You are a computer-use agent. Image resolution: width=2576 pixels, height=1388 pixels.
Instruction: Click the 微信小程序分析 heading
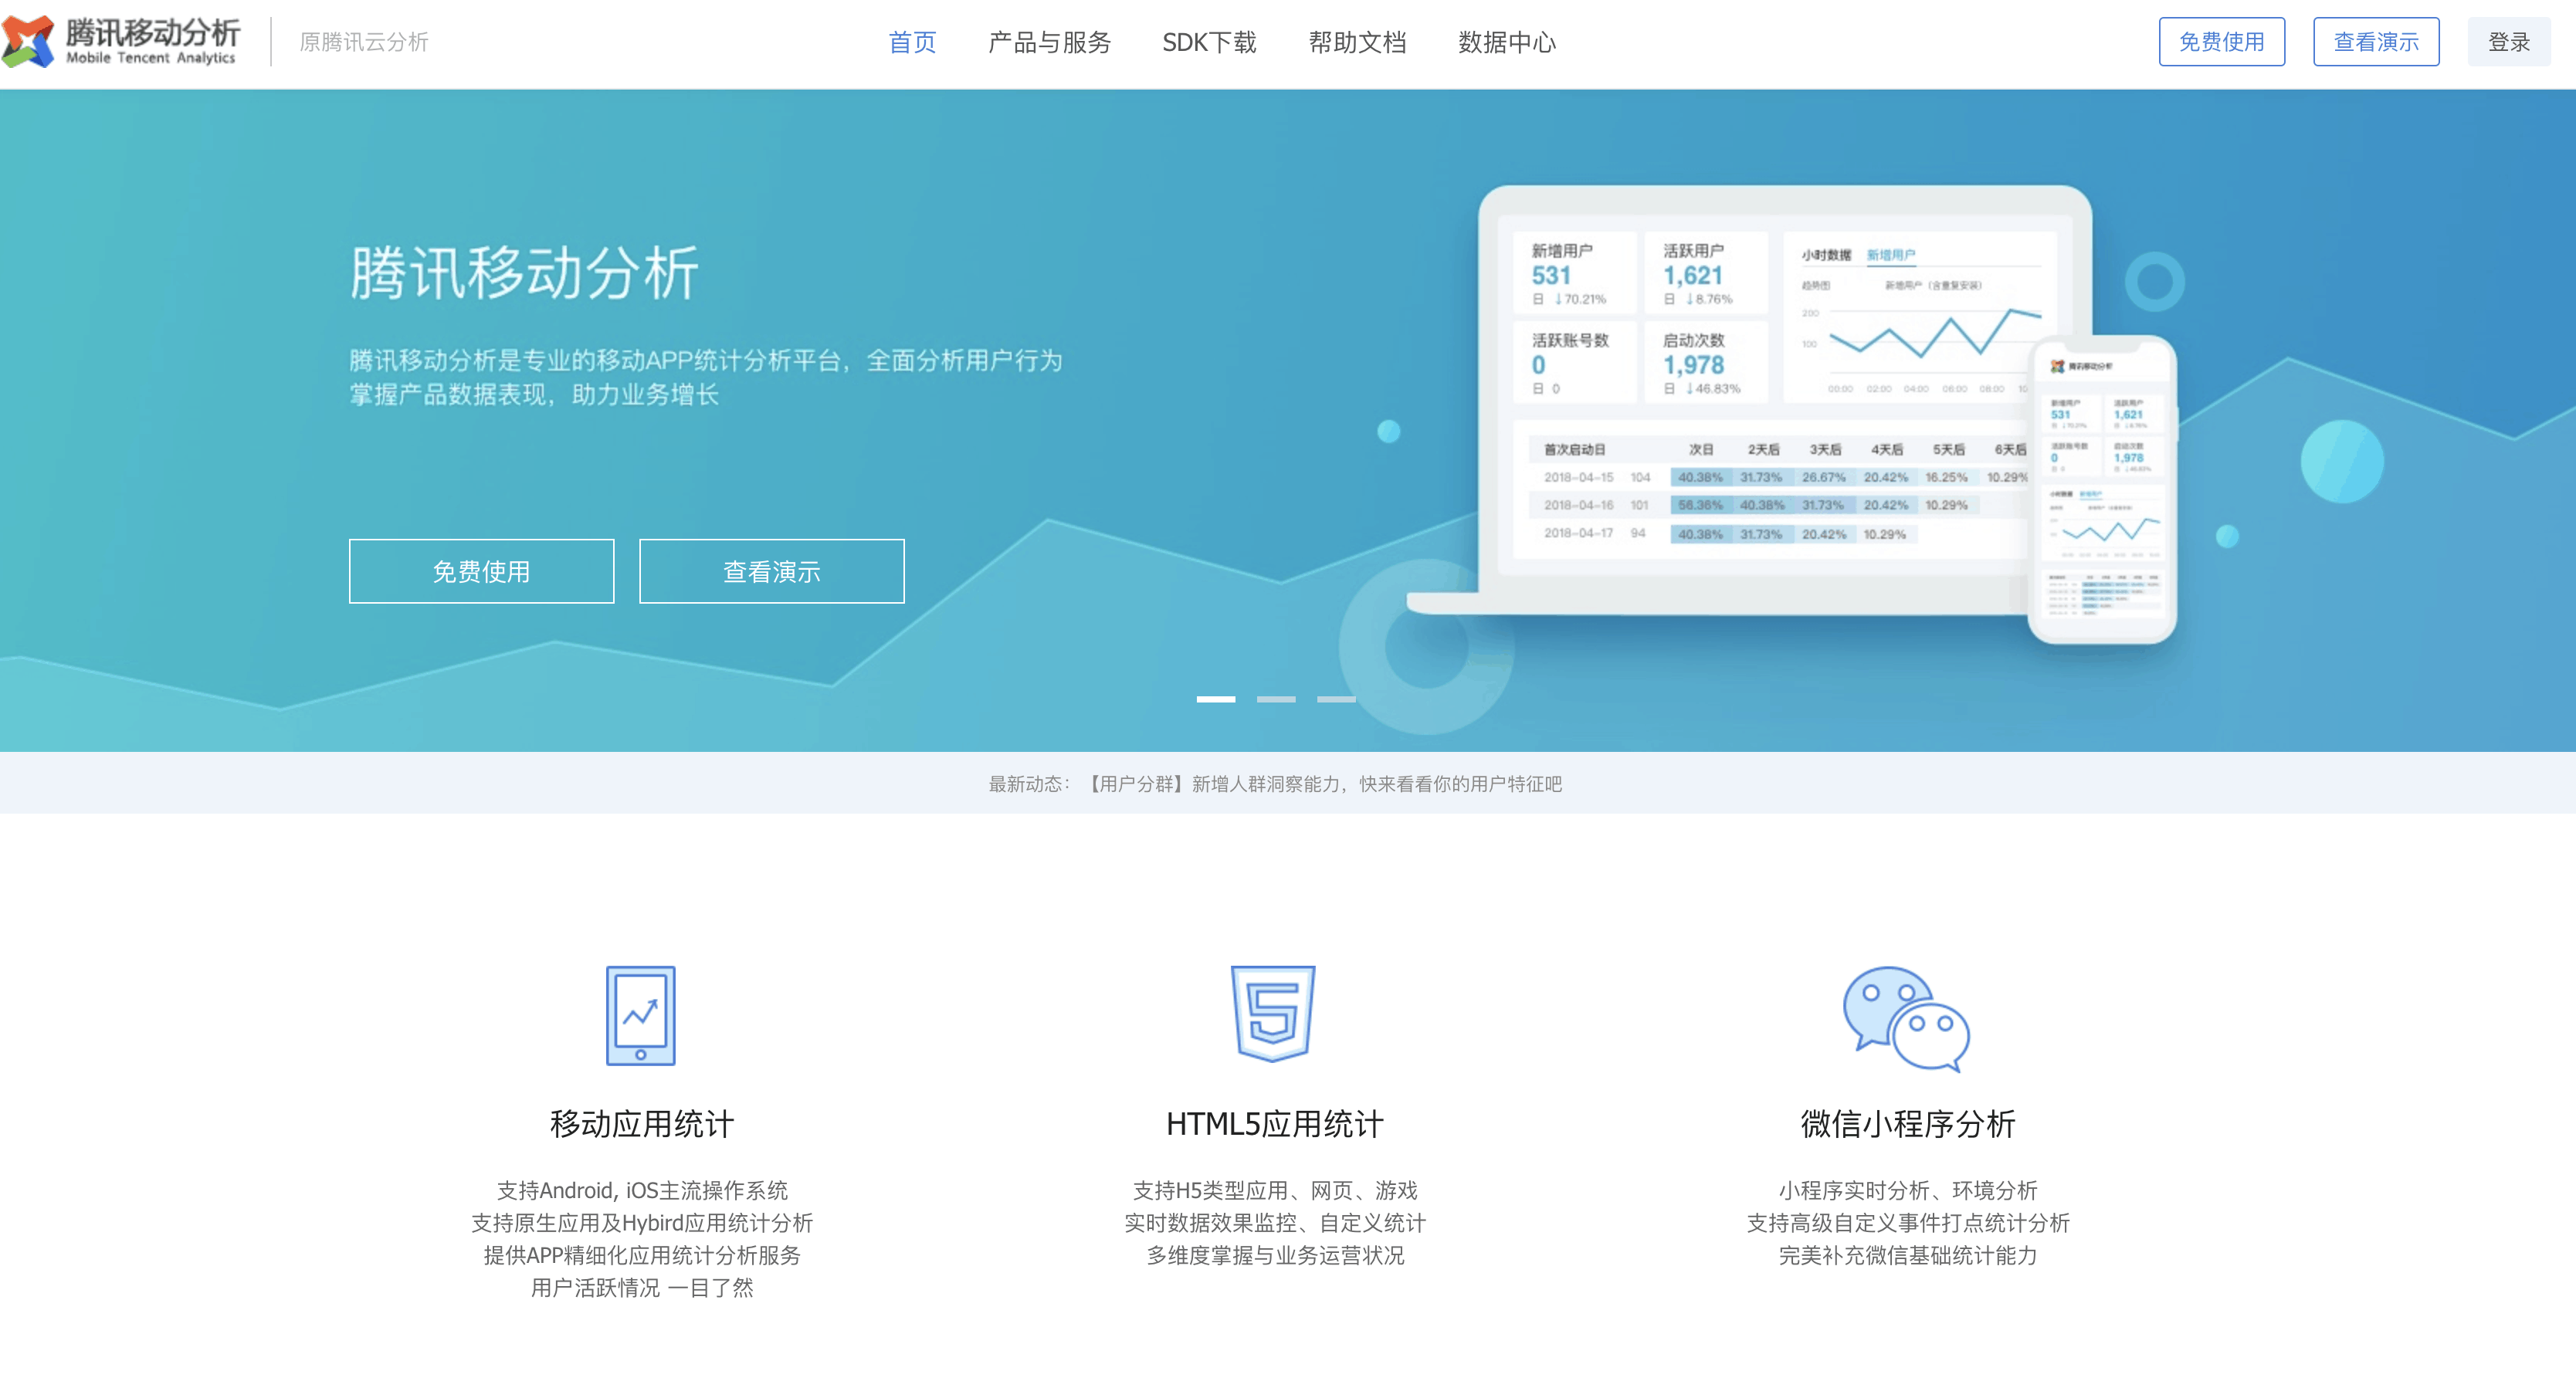coord(1908,1124)
